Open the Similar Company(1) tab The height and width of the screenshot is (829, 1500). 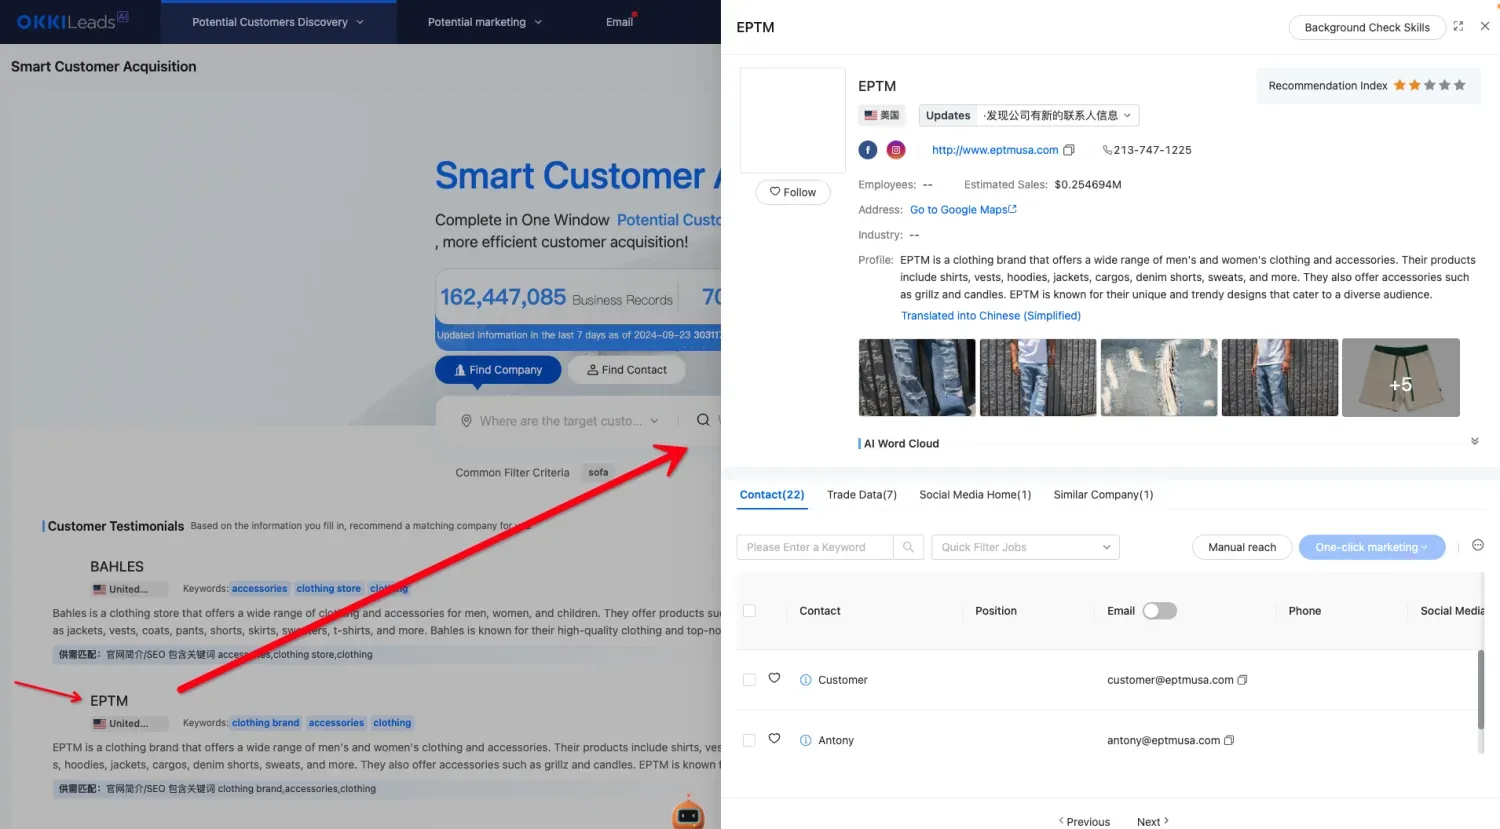click(x=1103, y=495)
